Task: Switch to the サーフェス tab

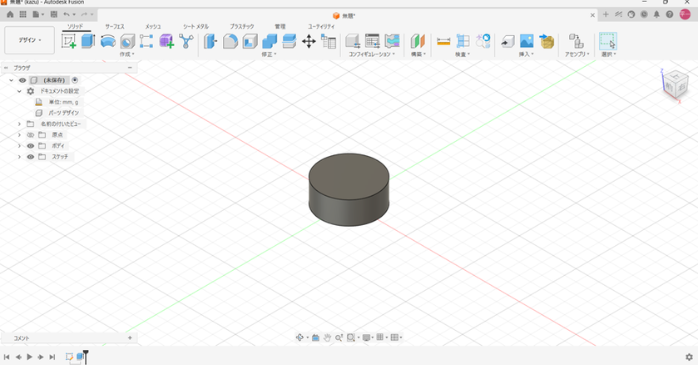Action: click(115, 27)
